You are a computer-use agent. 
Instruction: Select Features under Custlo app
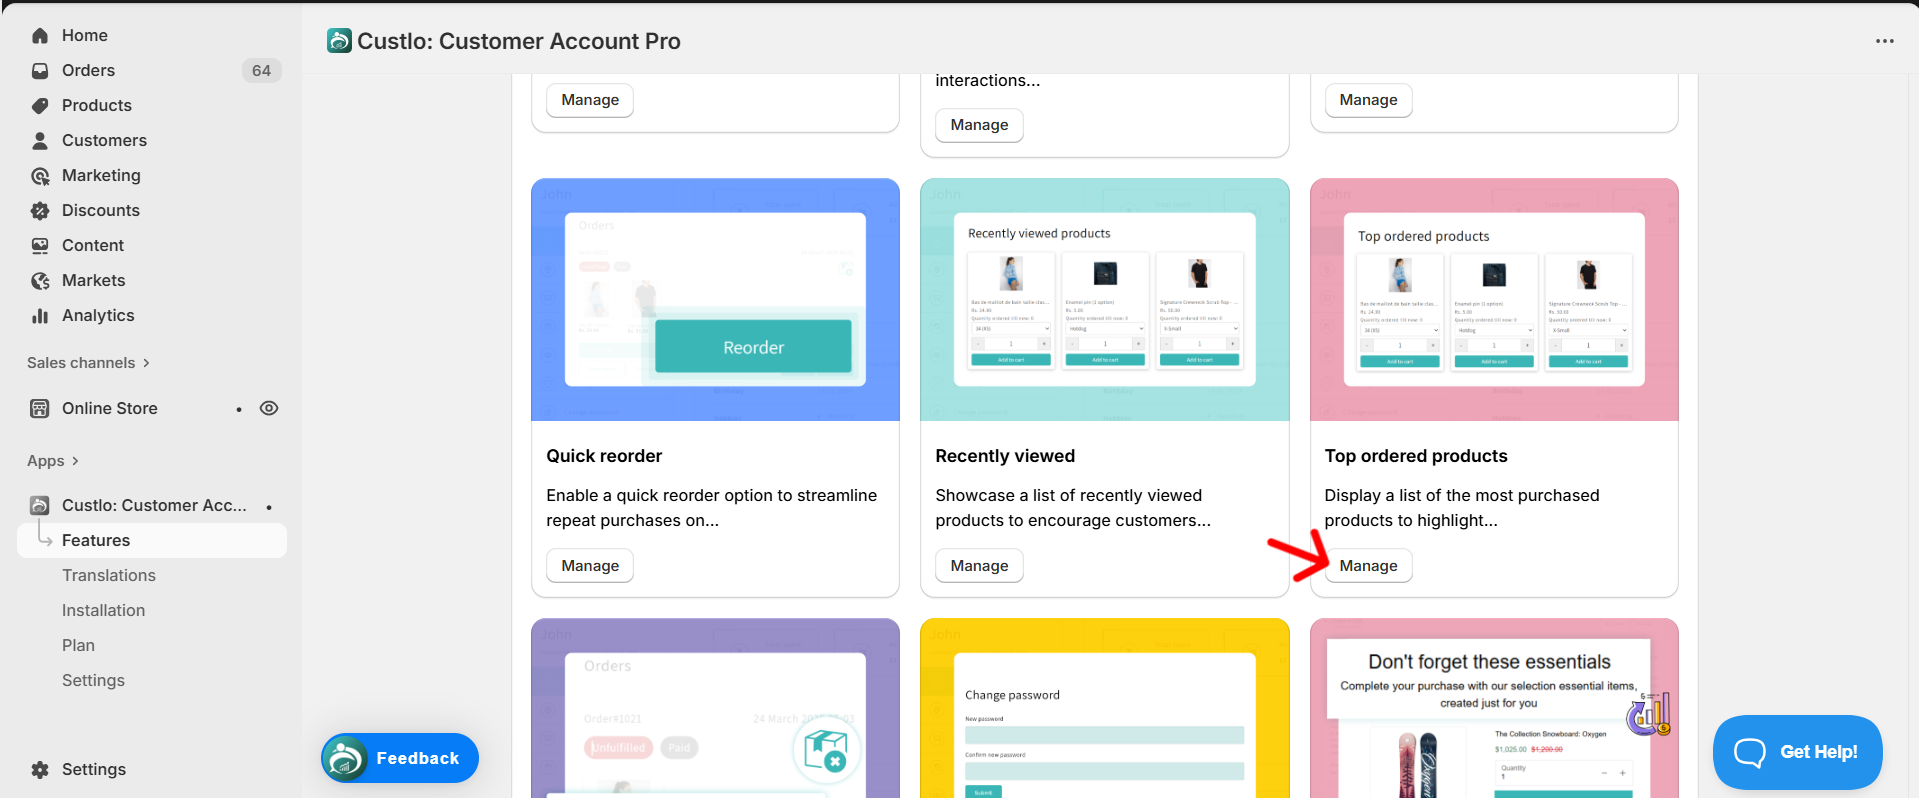[x=152, y=541]
